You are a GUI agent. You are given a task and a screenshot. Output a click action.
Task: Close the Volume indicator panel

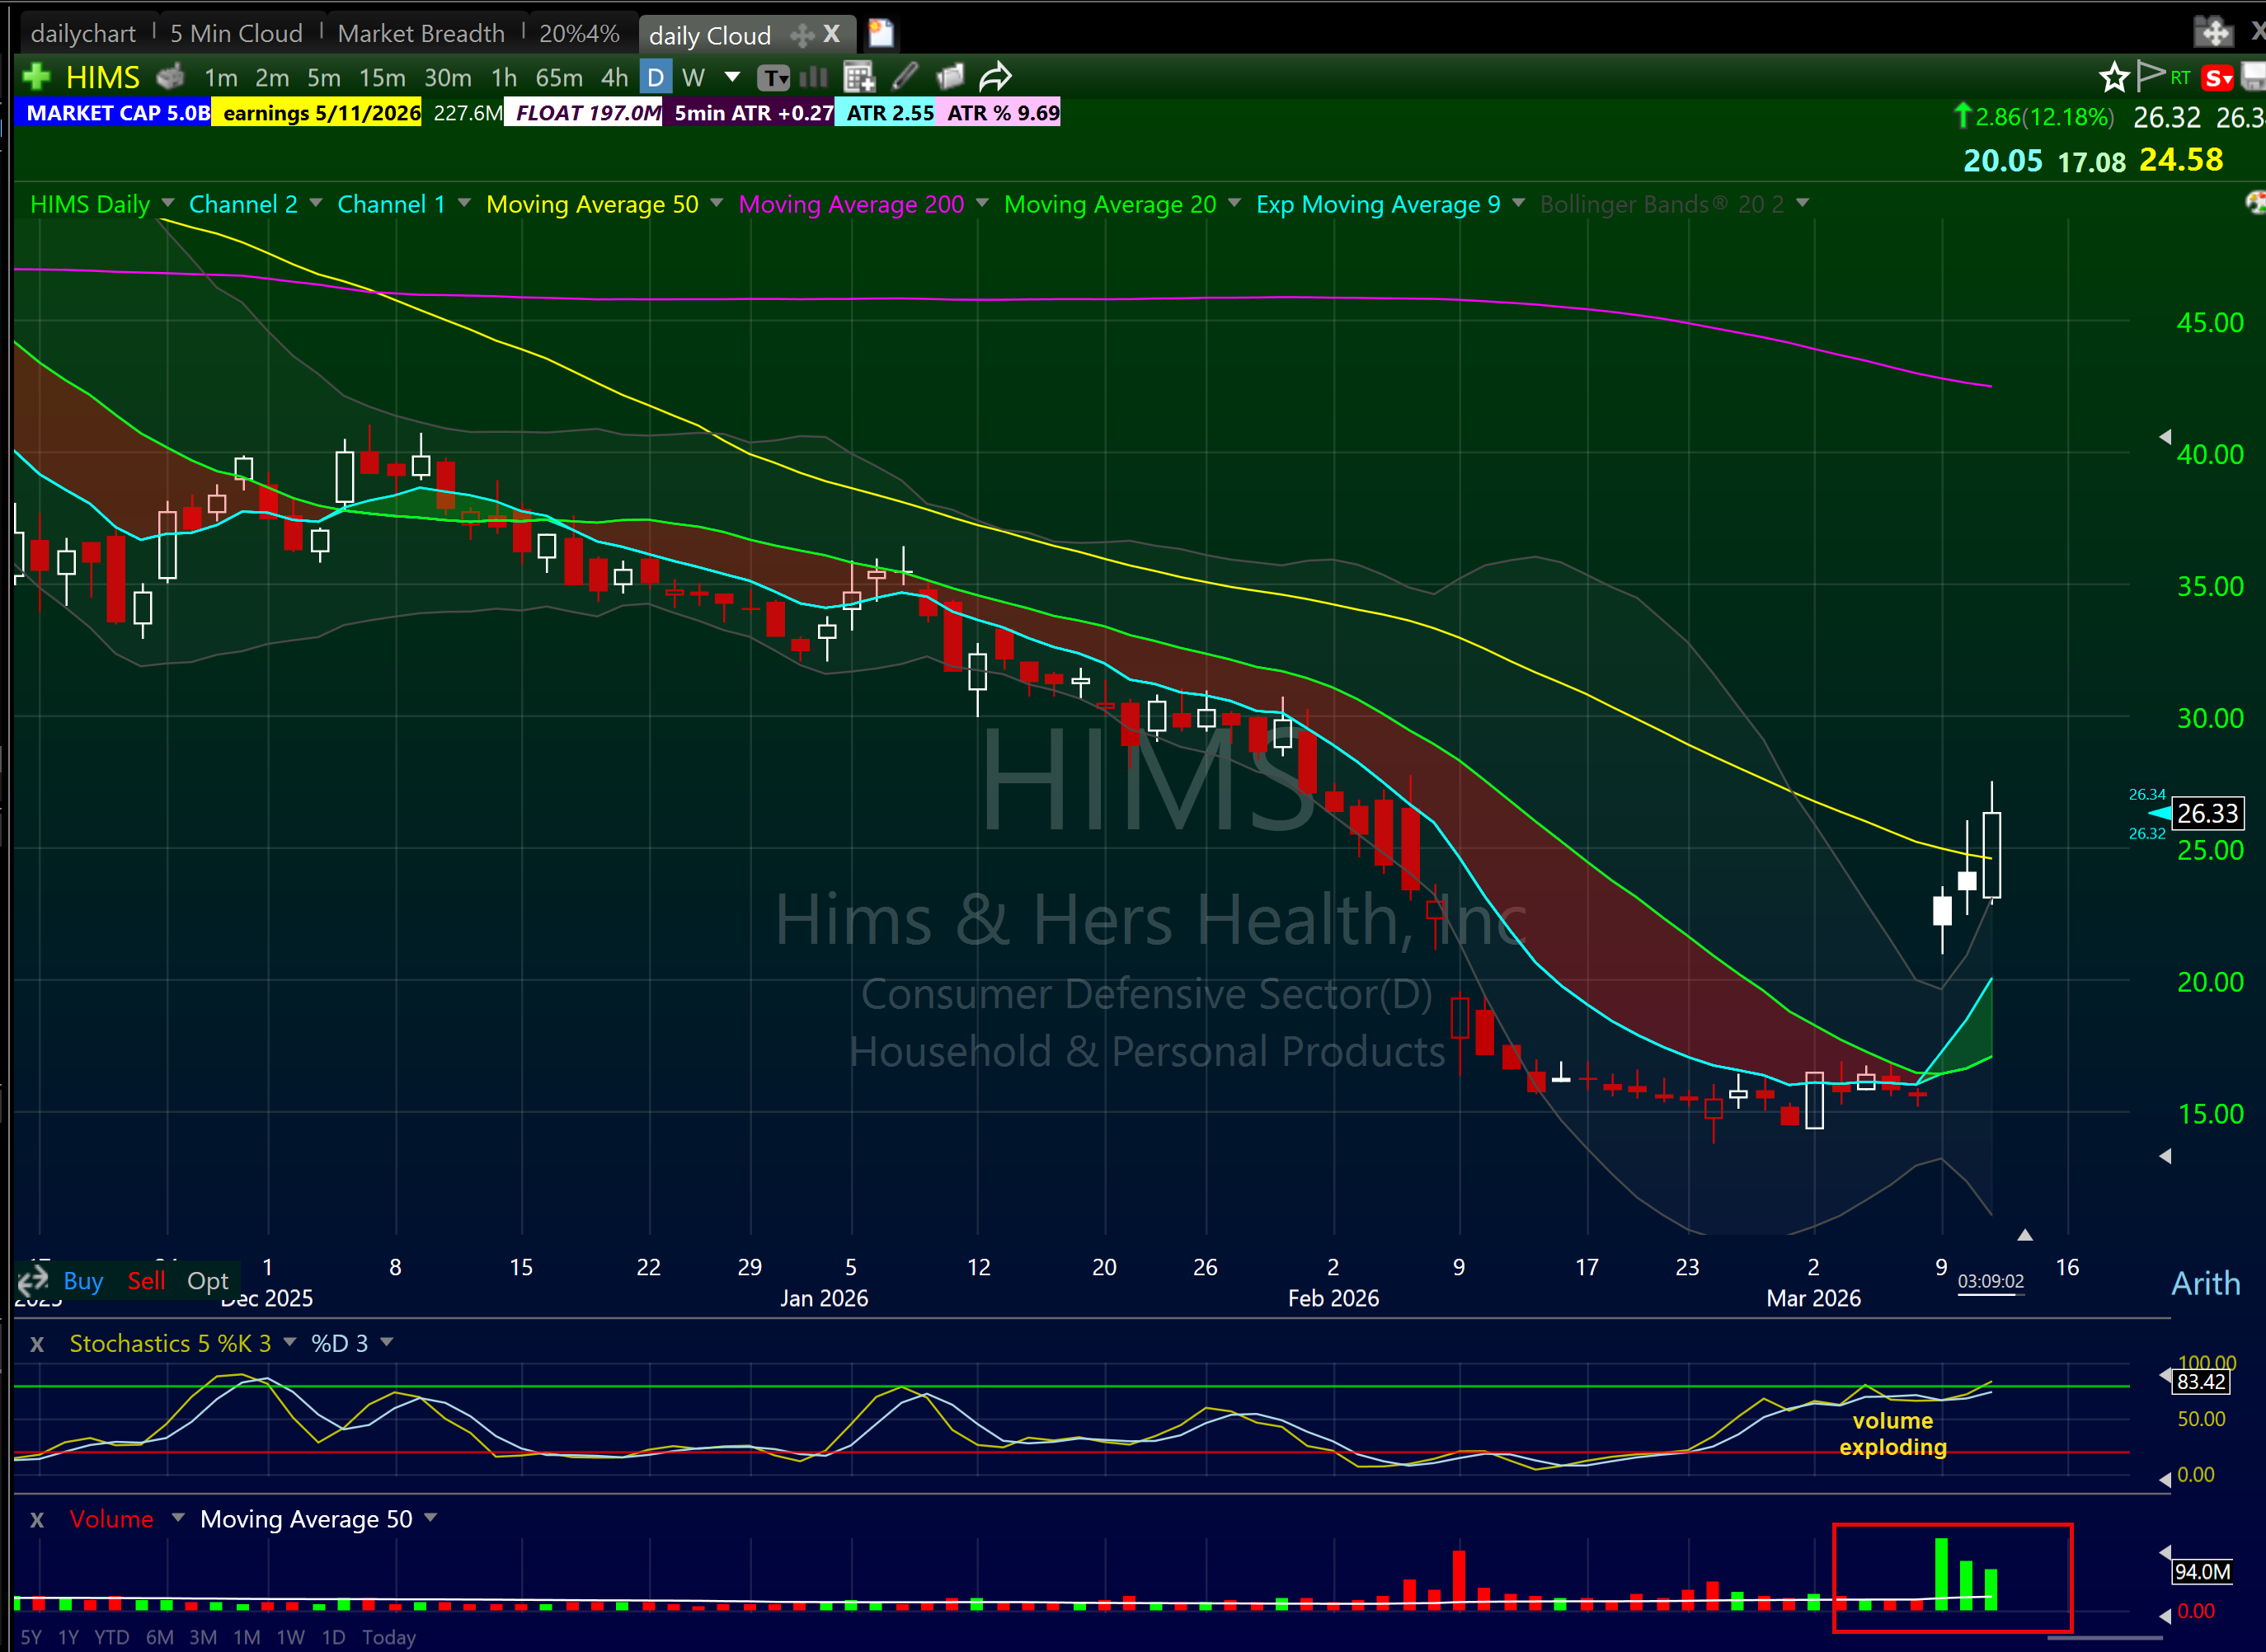pos(37,1520)
